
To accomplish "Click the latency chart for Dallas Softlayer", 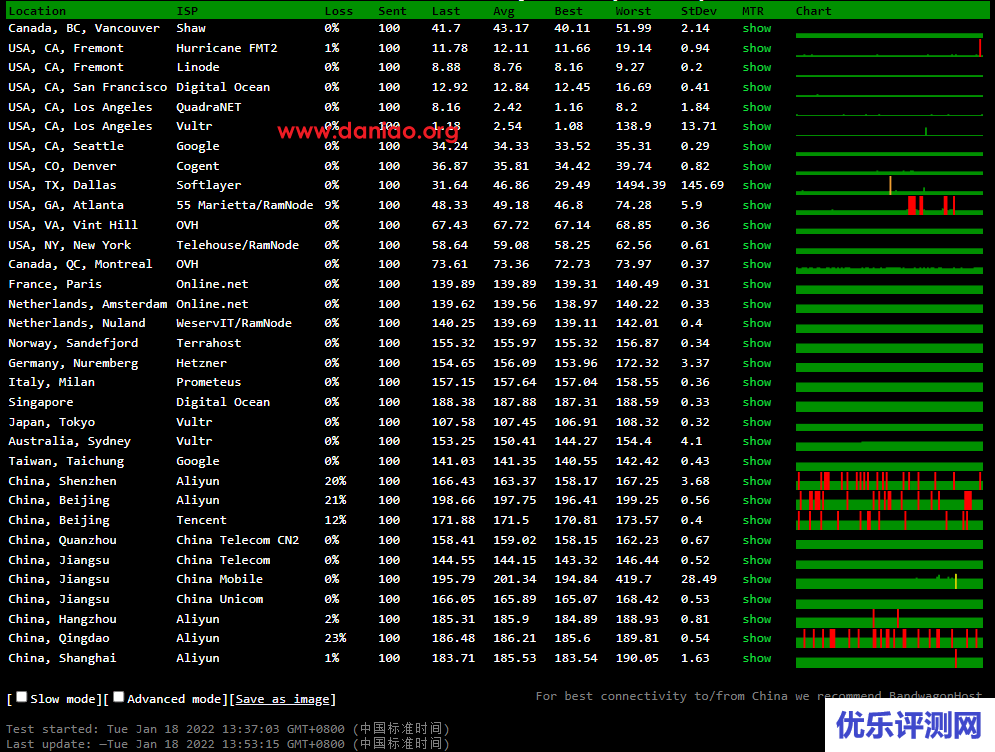I will pos(889,185).
